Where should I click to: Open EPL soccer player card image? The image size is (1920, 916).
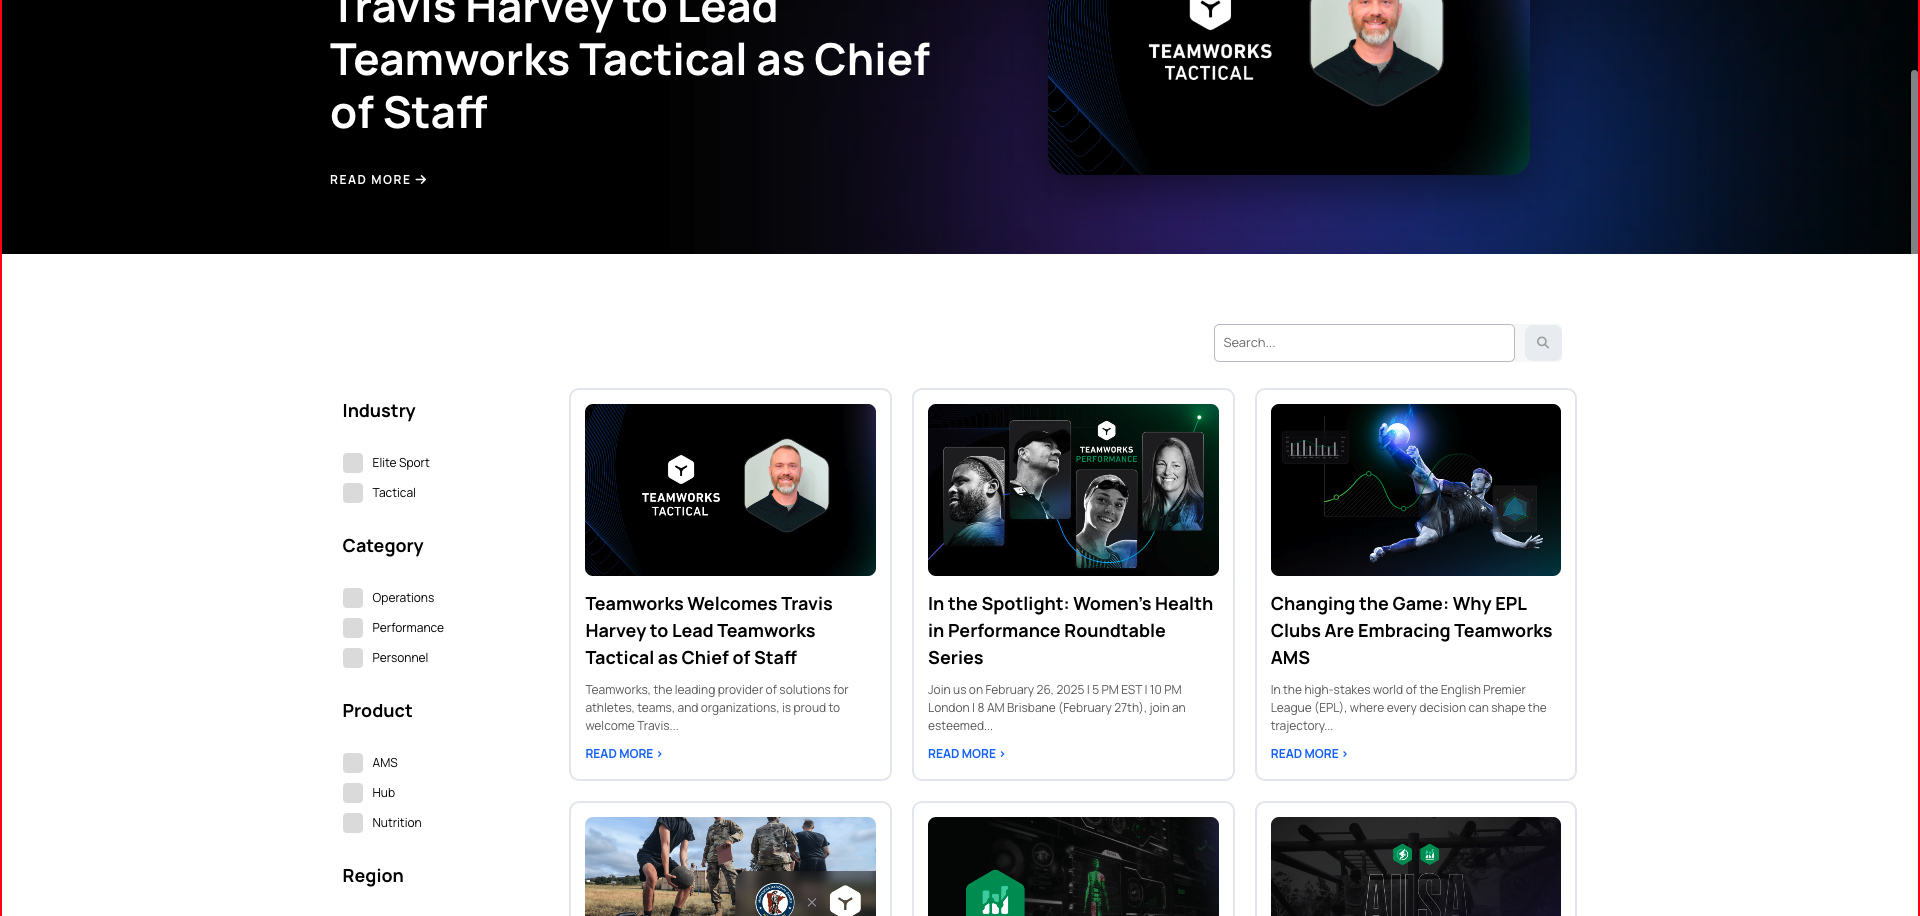pyautogui.click(x=1415, y=490)
